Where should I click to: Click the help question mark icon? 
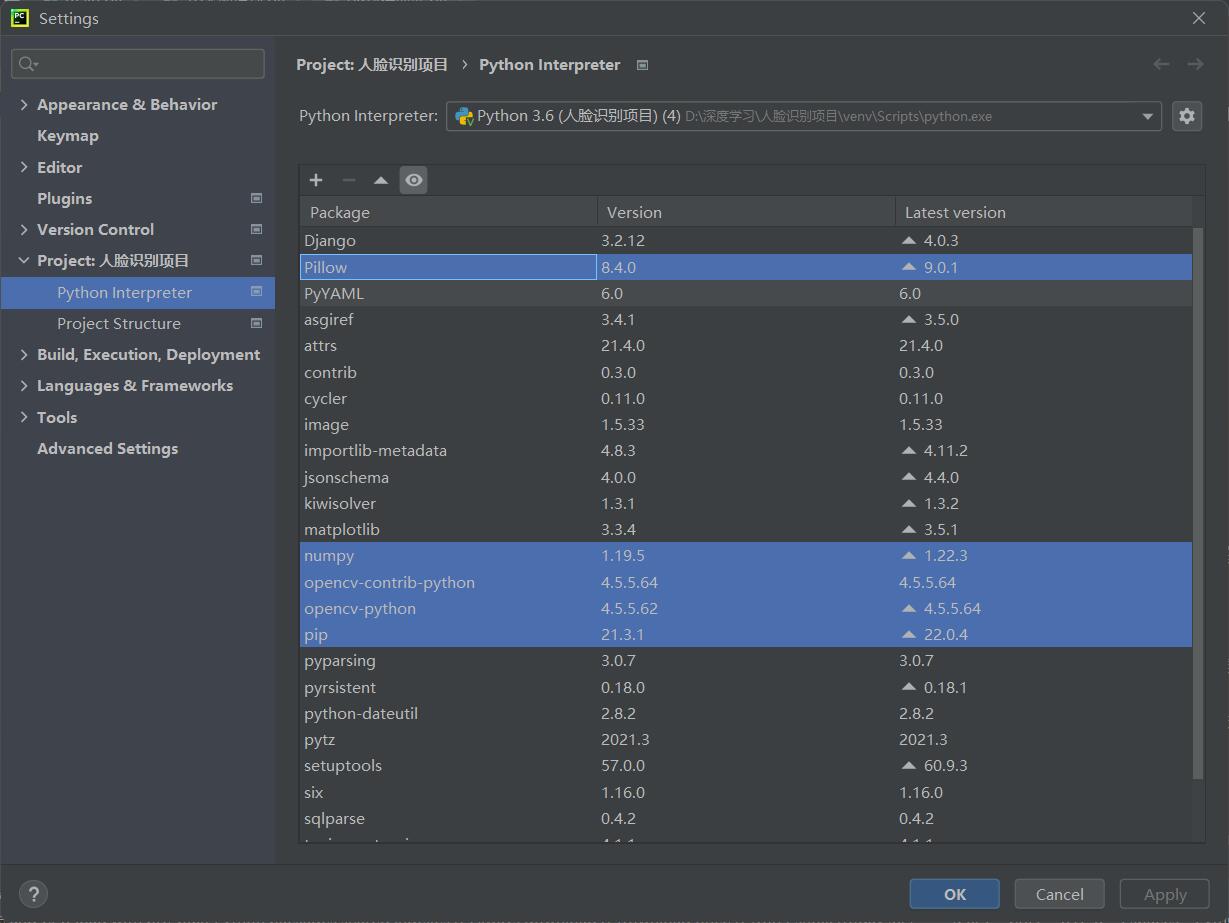click(x=33, y=894)
